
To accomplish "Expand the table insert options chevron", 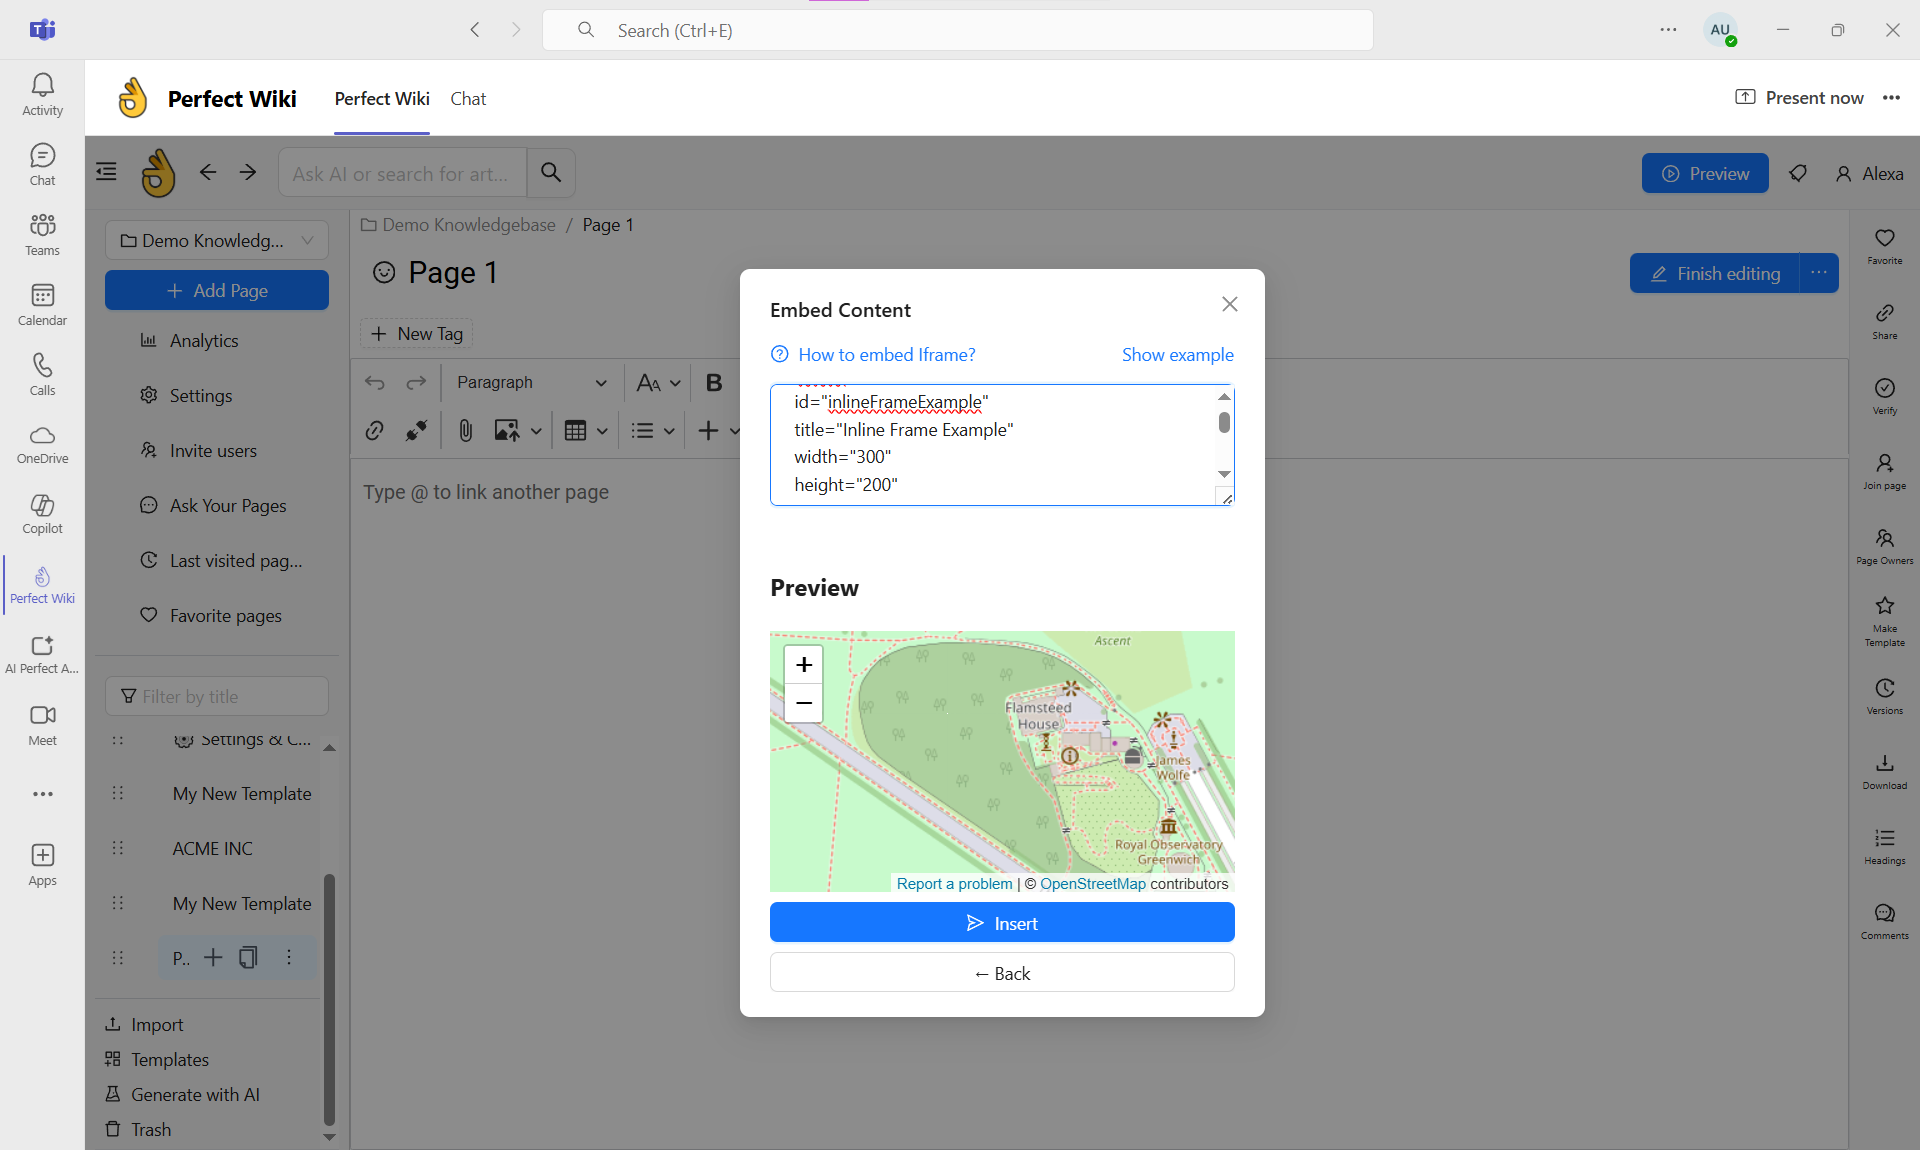I will pos(602,430).
